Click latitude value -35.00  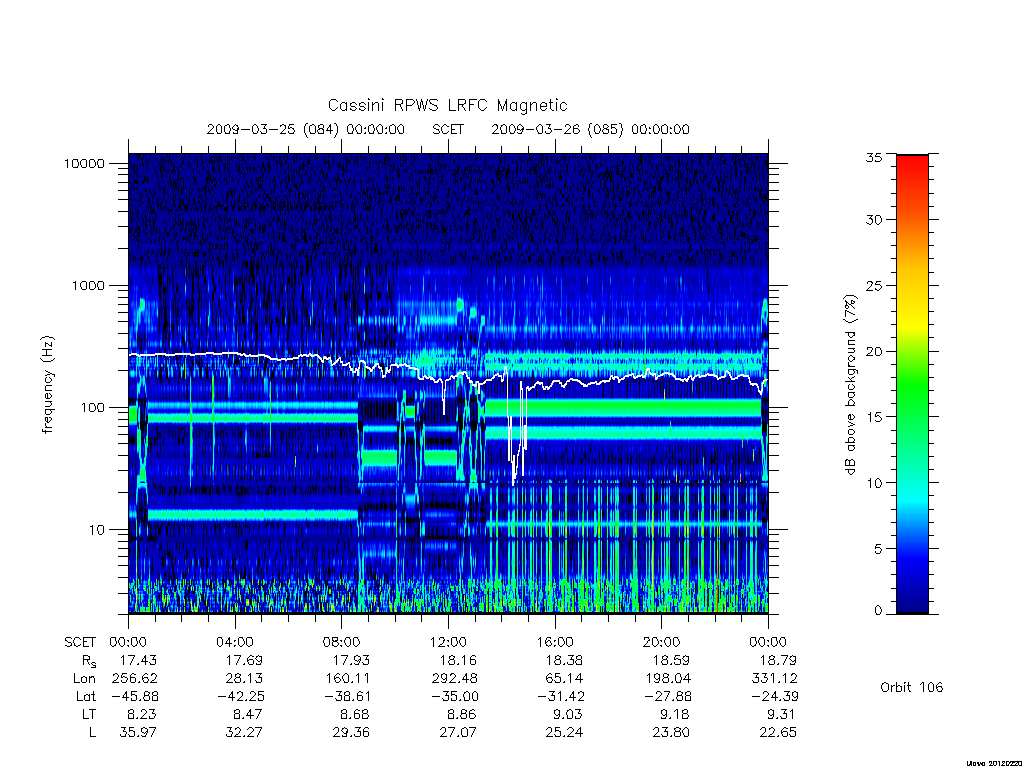(x=454, y=696)
